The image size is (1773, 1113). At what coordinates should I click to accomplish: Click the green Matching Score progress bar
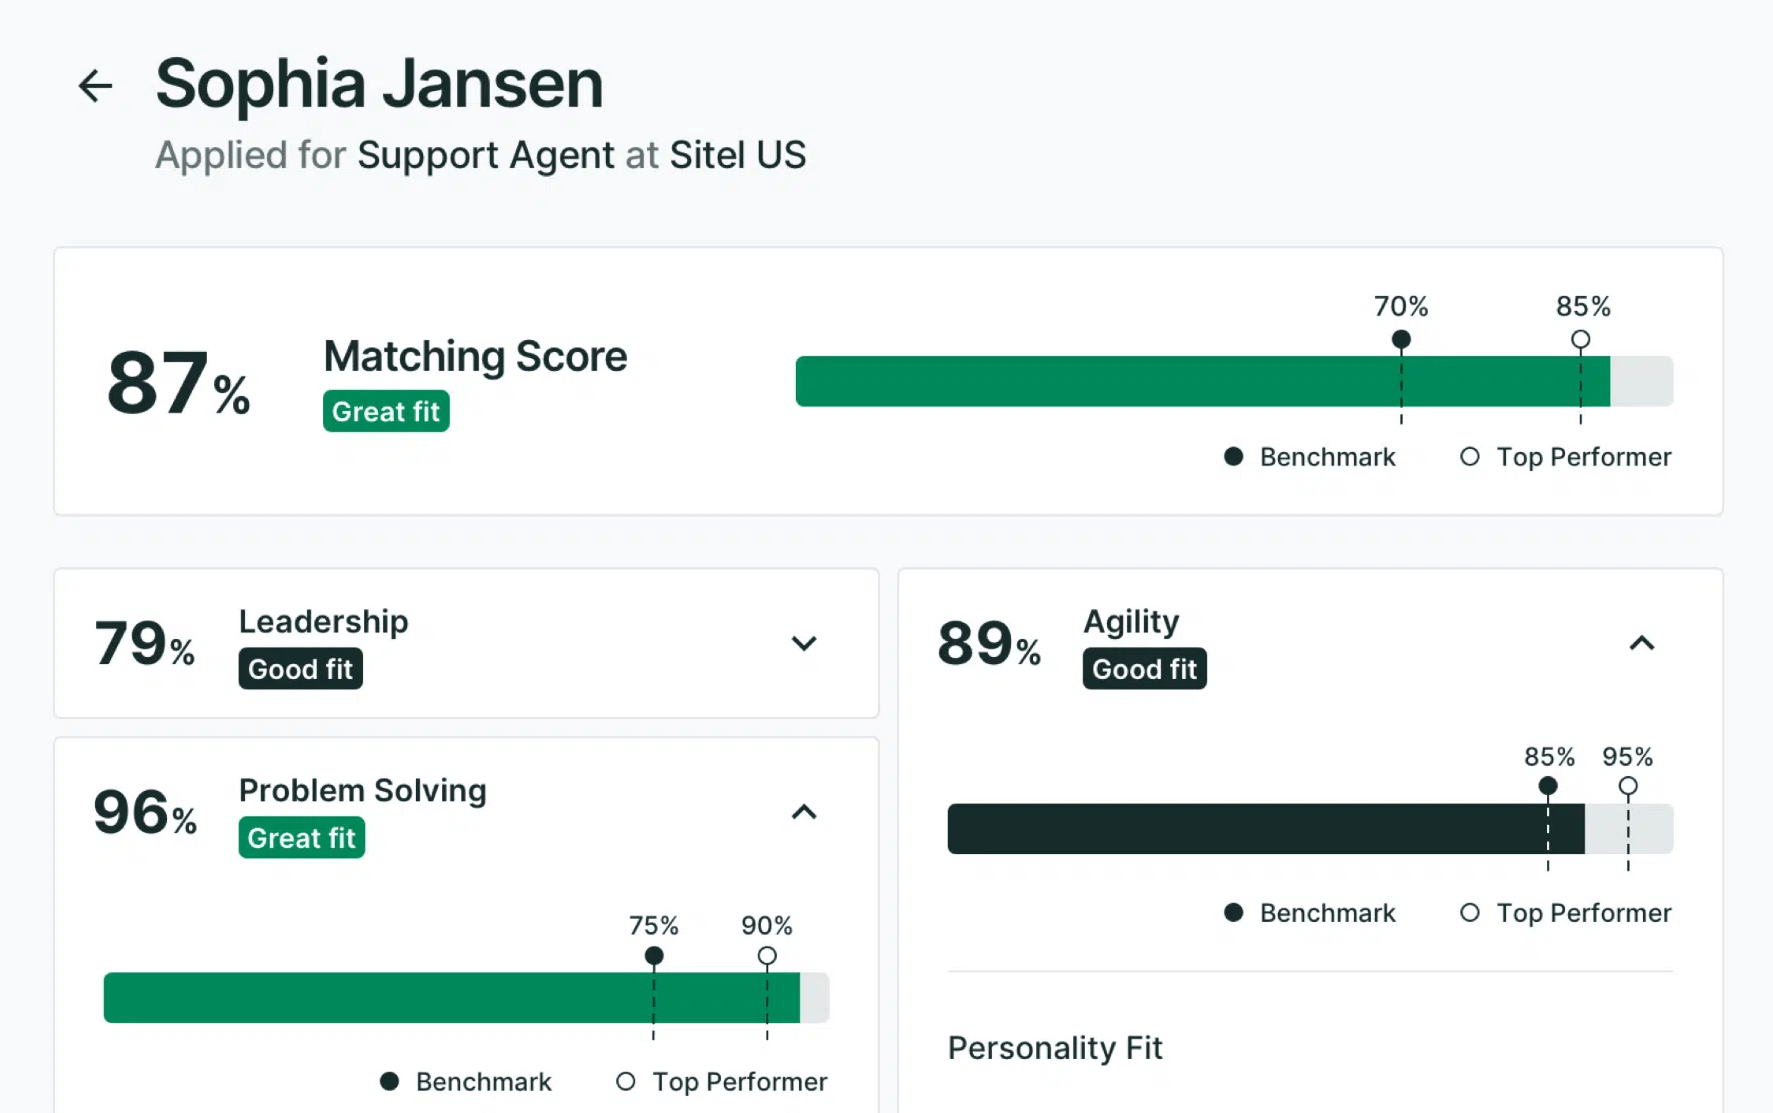(x=1100, y=381)
